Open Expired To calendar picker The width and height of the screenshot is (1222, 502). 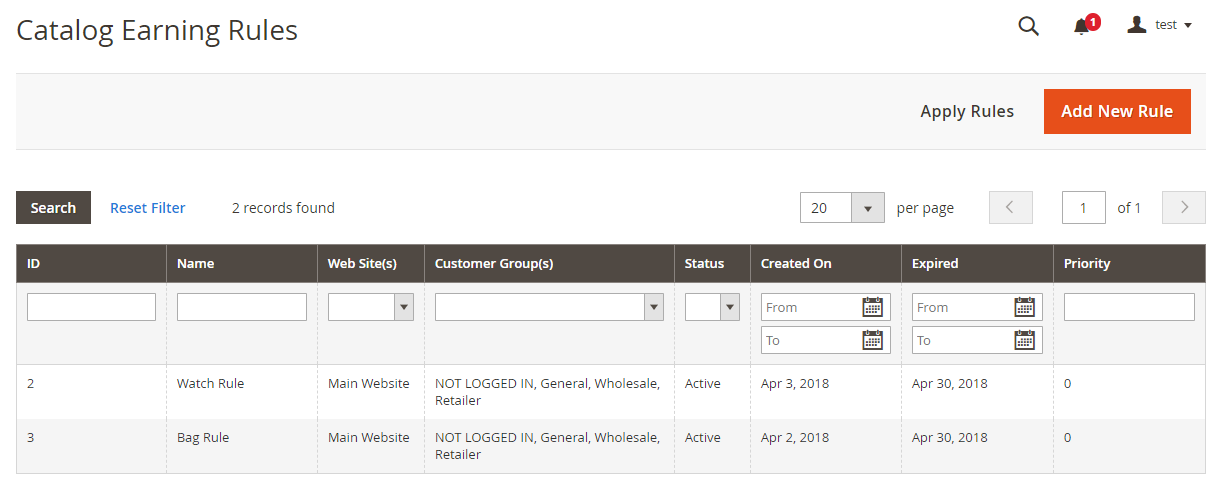click(1024, 340)
